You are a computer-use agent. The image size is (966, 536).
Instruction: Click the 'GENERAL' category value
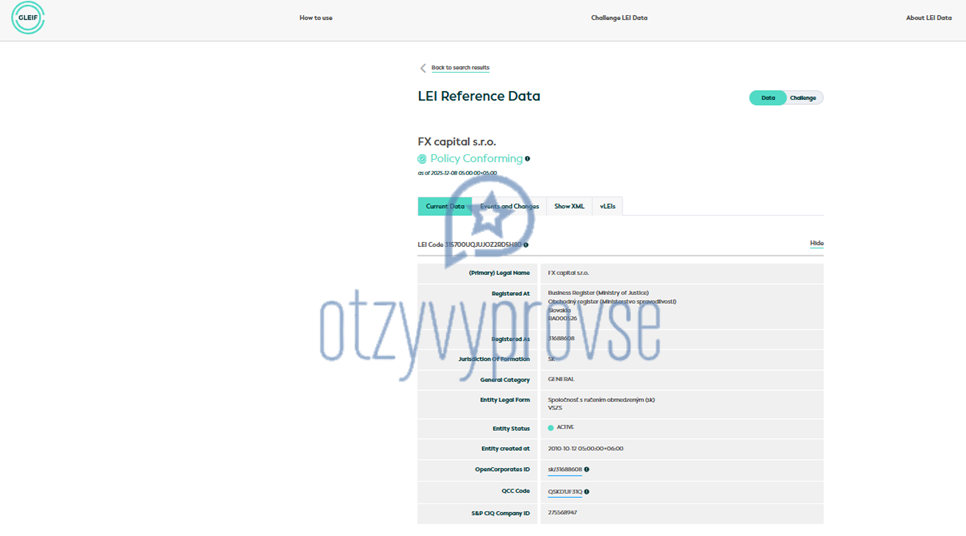561,380
